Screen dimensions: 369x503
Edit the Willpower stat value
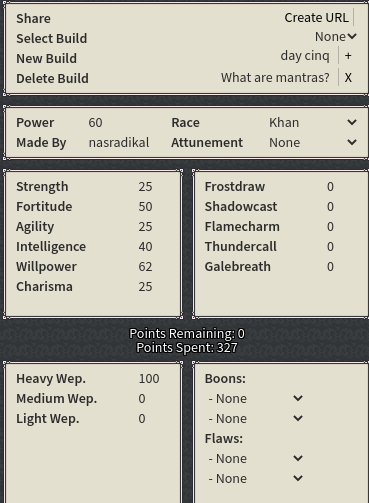[x=152, y=267]
